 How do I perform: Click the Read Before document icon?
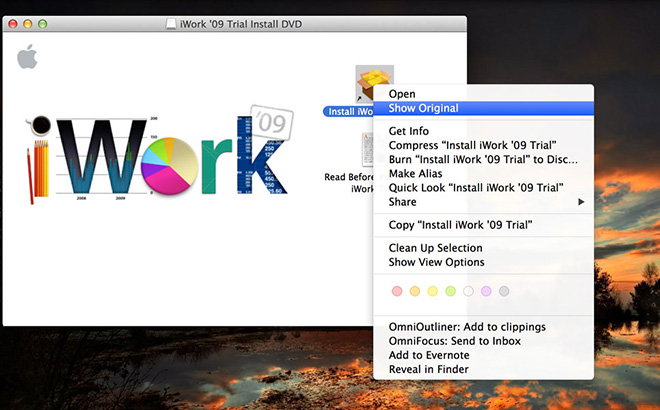click(x=367, y=149)
